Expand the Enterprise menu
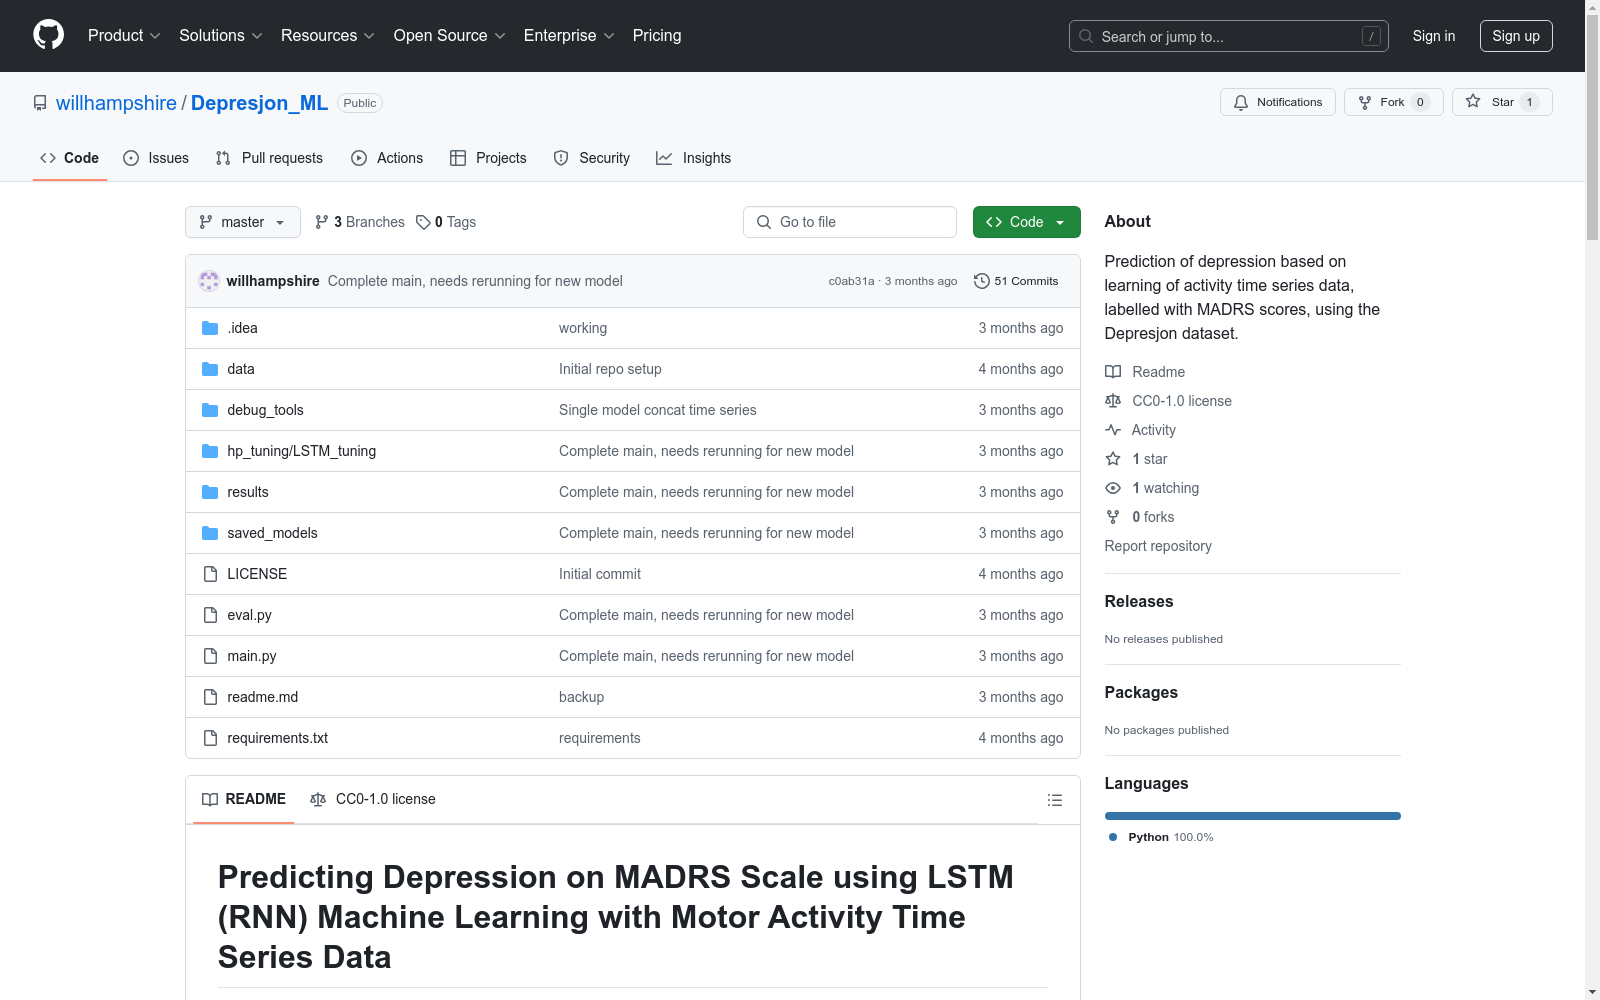The image size is (1600, 1000). point(569,36)
